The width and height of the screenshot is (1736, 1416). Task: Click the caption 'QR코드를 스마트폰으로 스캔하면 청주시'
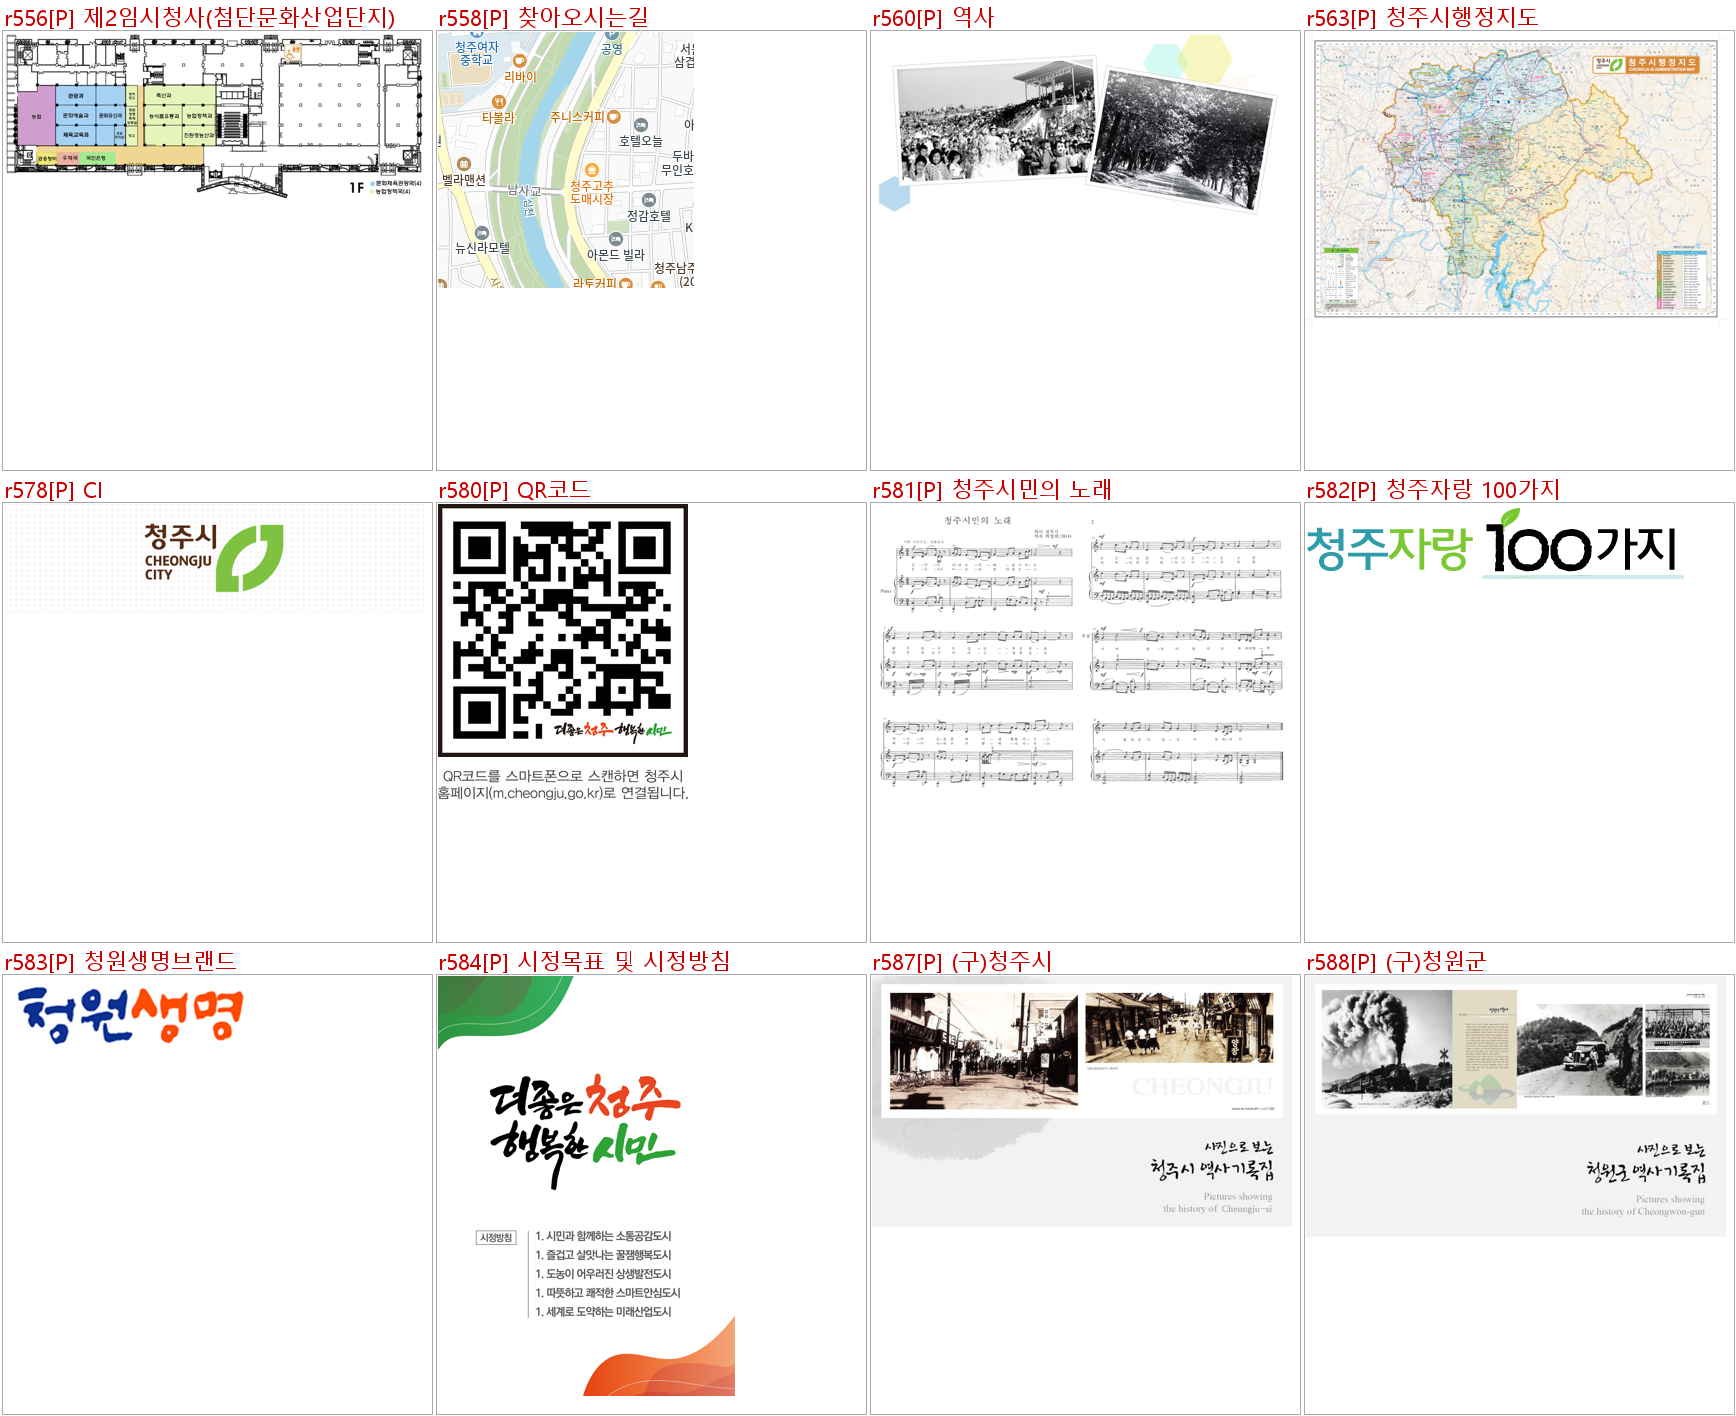pyautogui.click(x=563, y=776)
